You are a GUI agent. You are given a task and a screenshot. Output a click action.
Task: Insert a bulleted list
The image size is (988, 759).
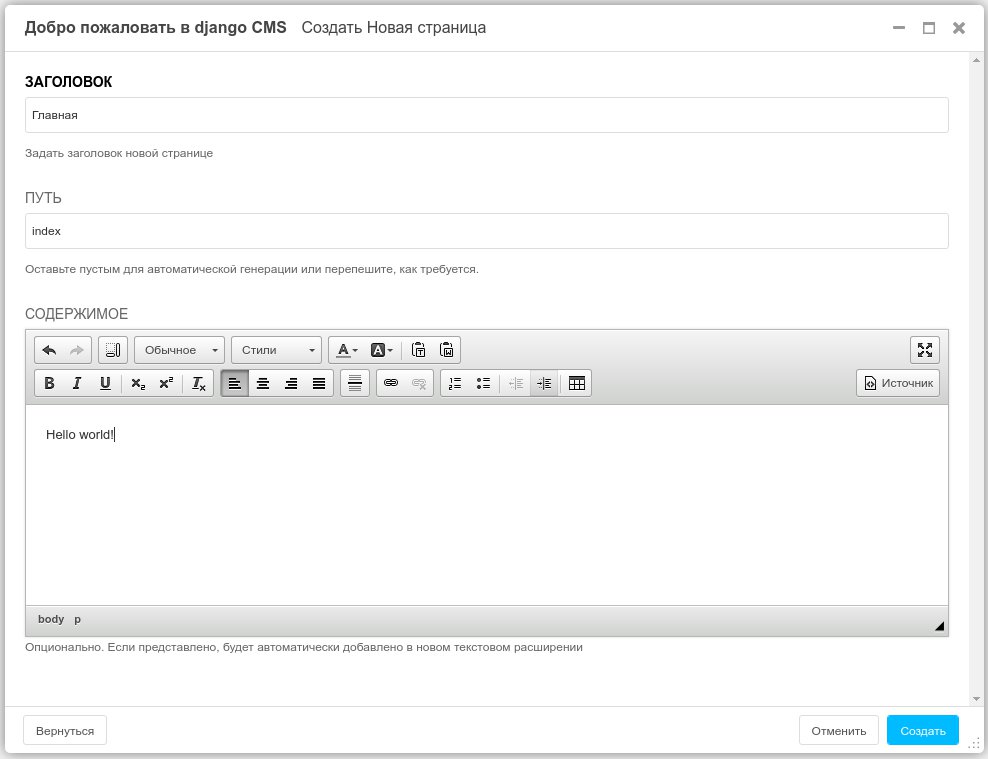[x=483, y=383]
